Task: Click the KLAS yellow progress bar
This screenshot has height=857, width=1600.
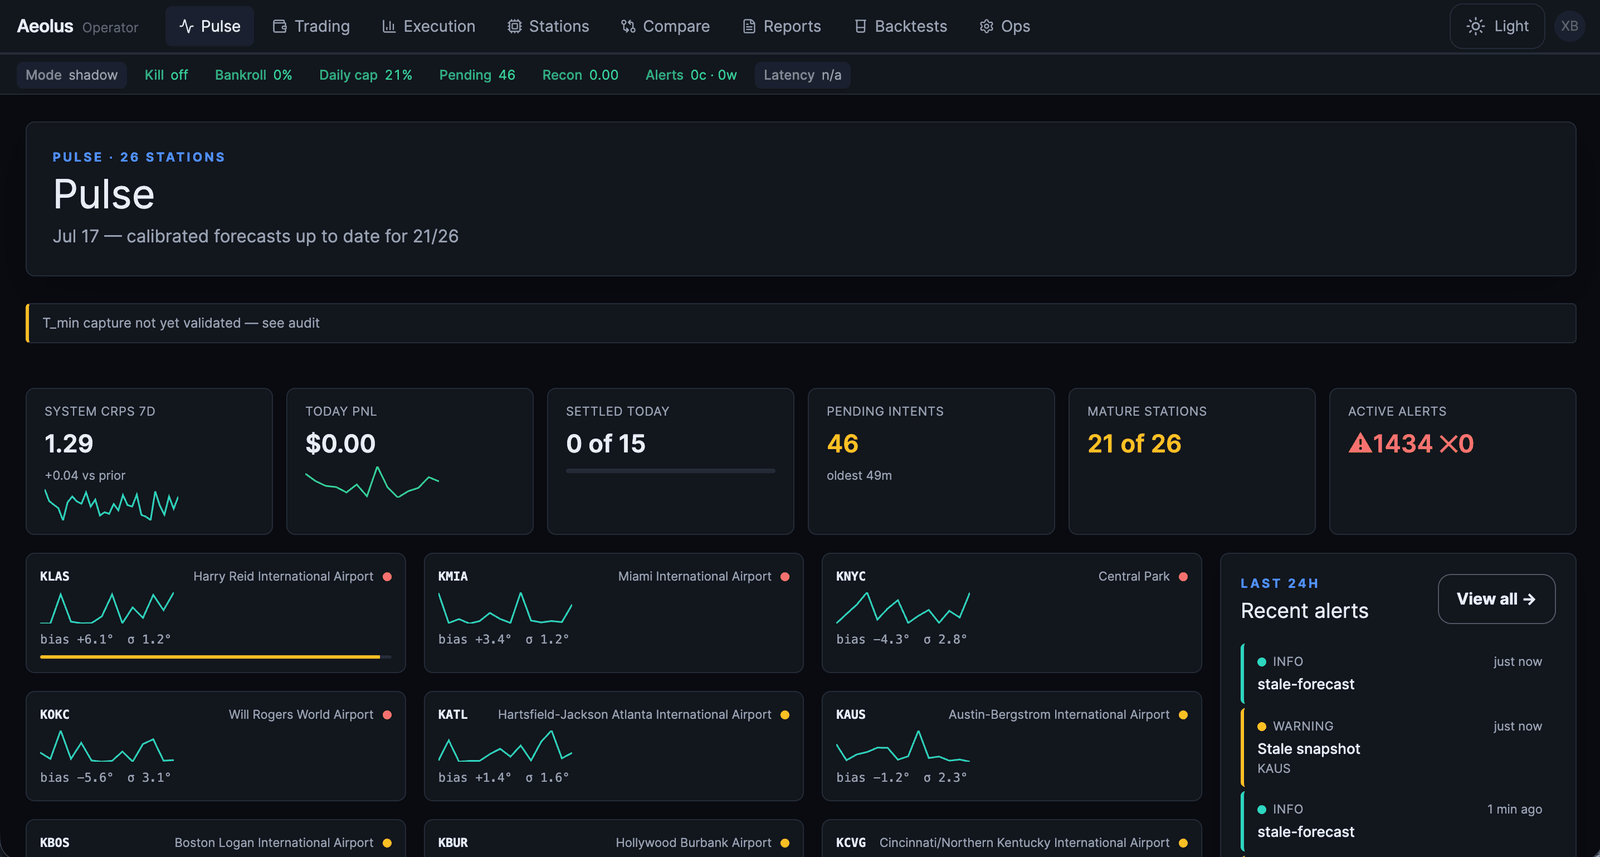Action: click(x=210, y=657)
